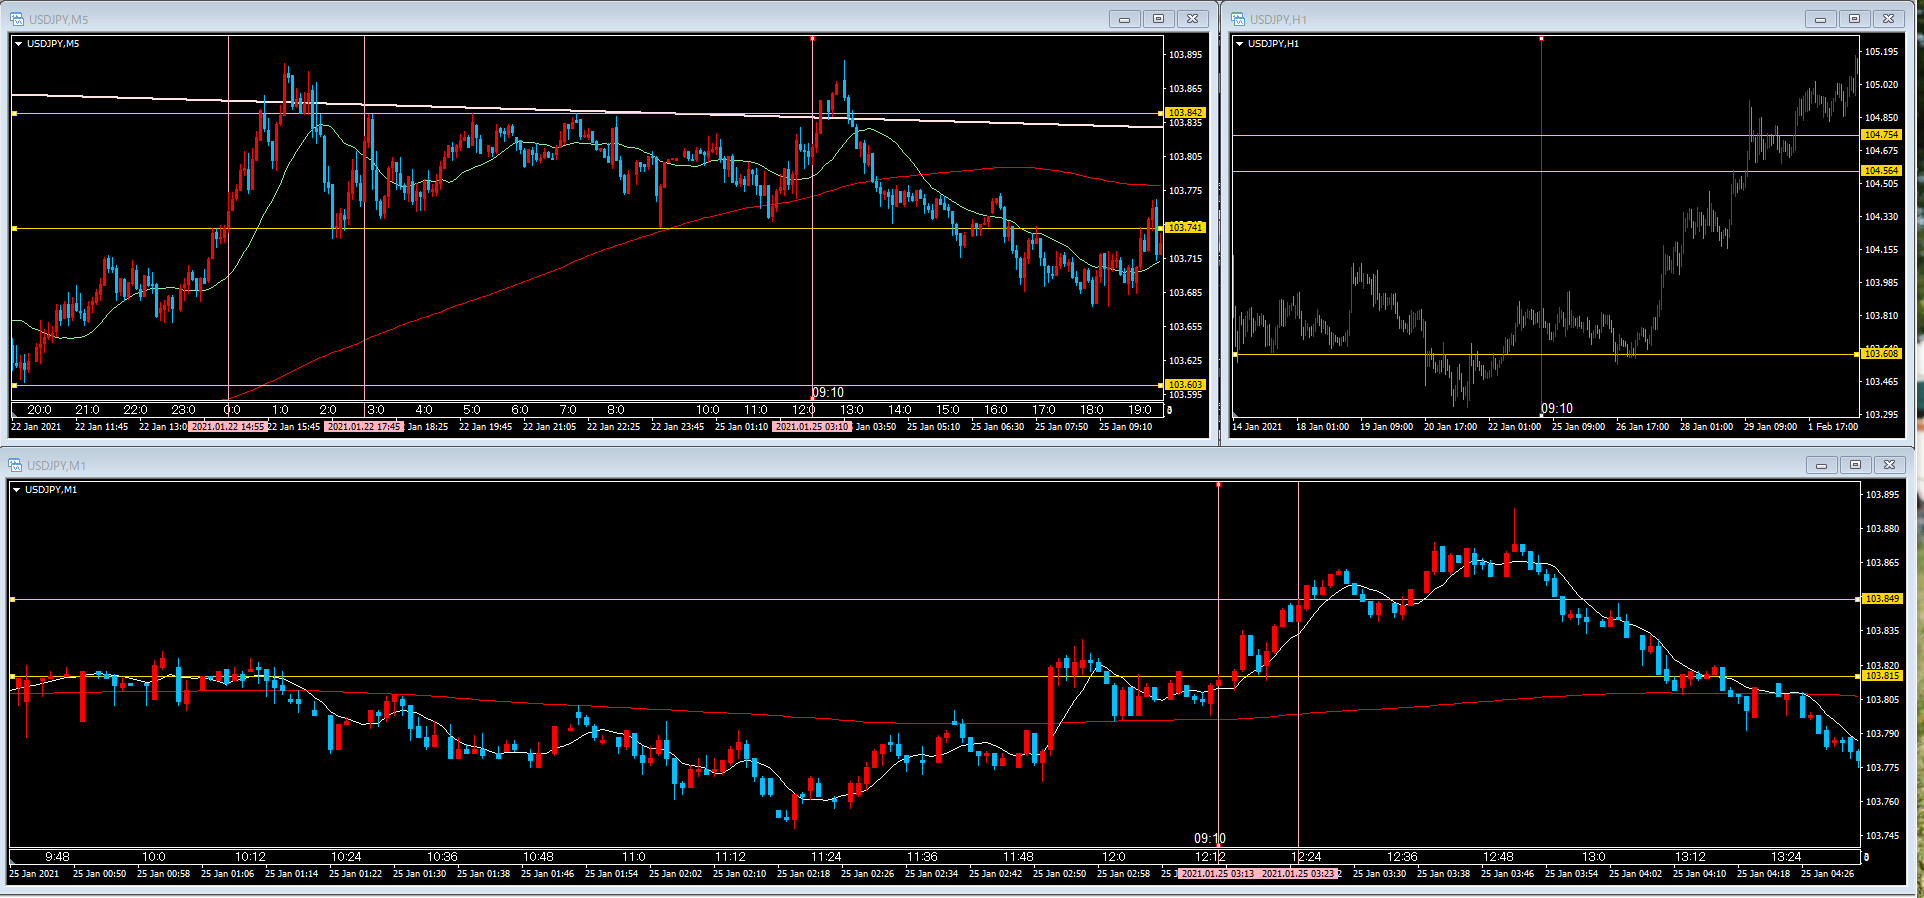Maximize the USDJPY,M1 chart window
1924x898 pixels.
[x=1855, y=465]
